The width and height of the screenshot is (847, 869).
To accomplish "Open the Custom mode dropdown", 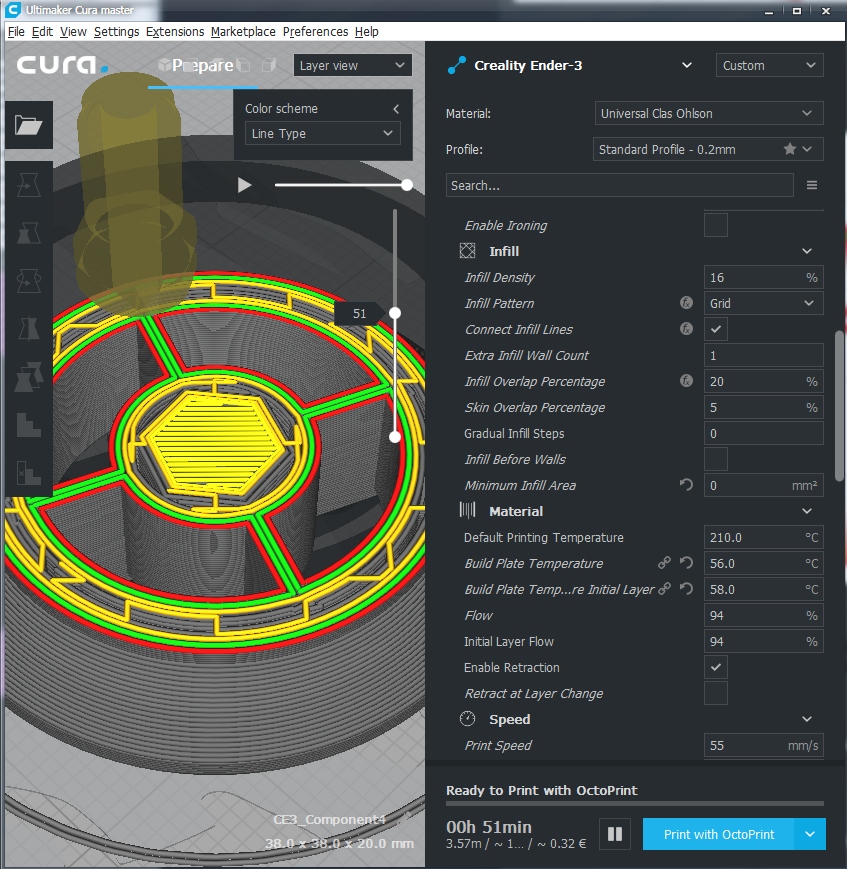I will [769, 65].
